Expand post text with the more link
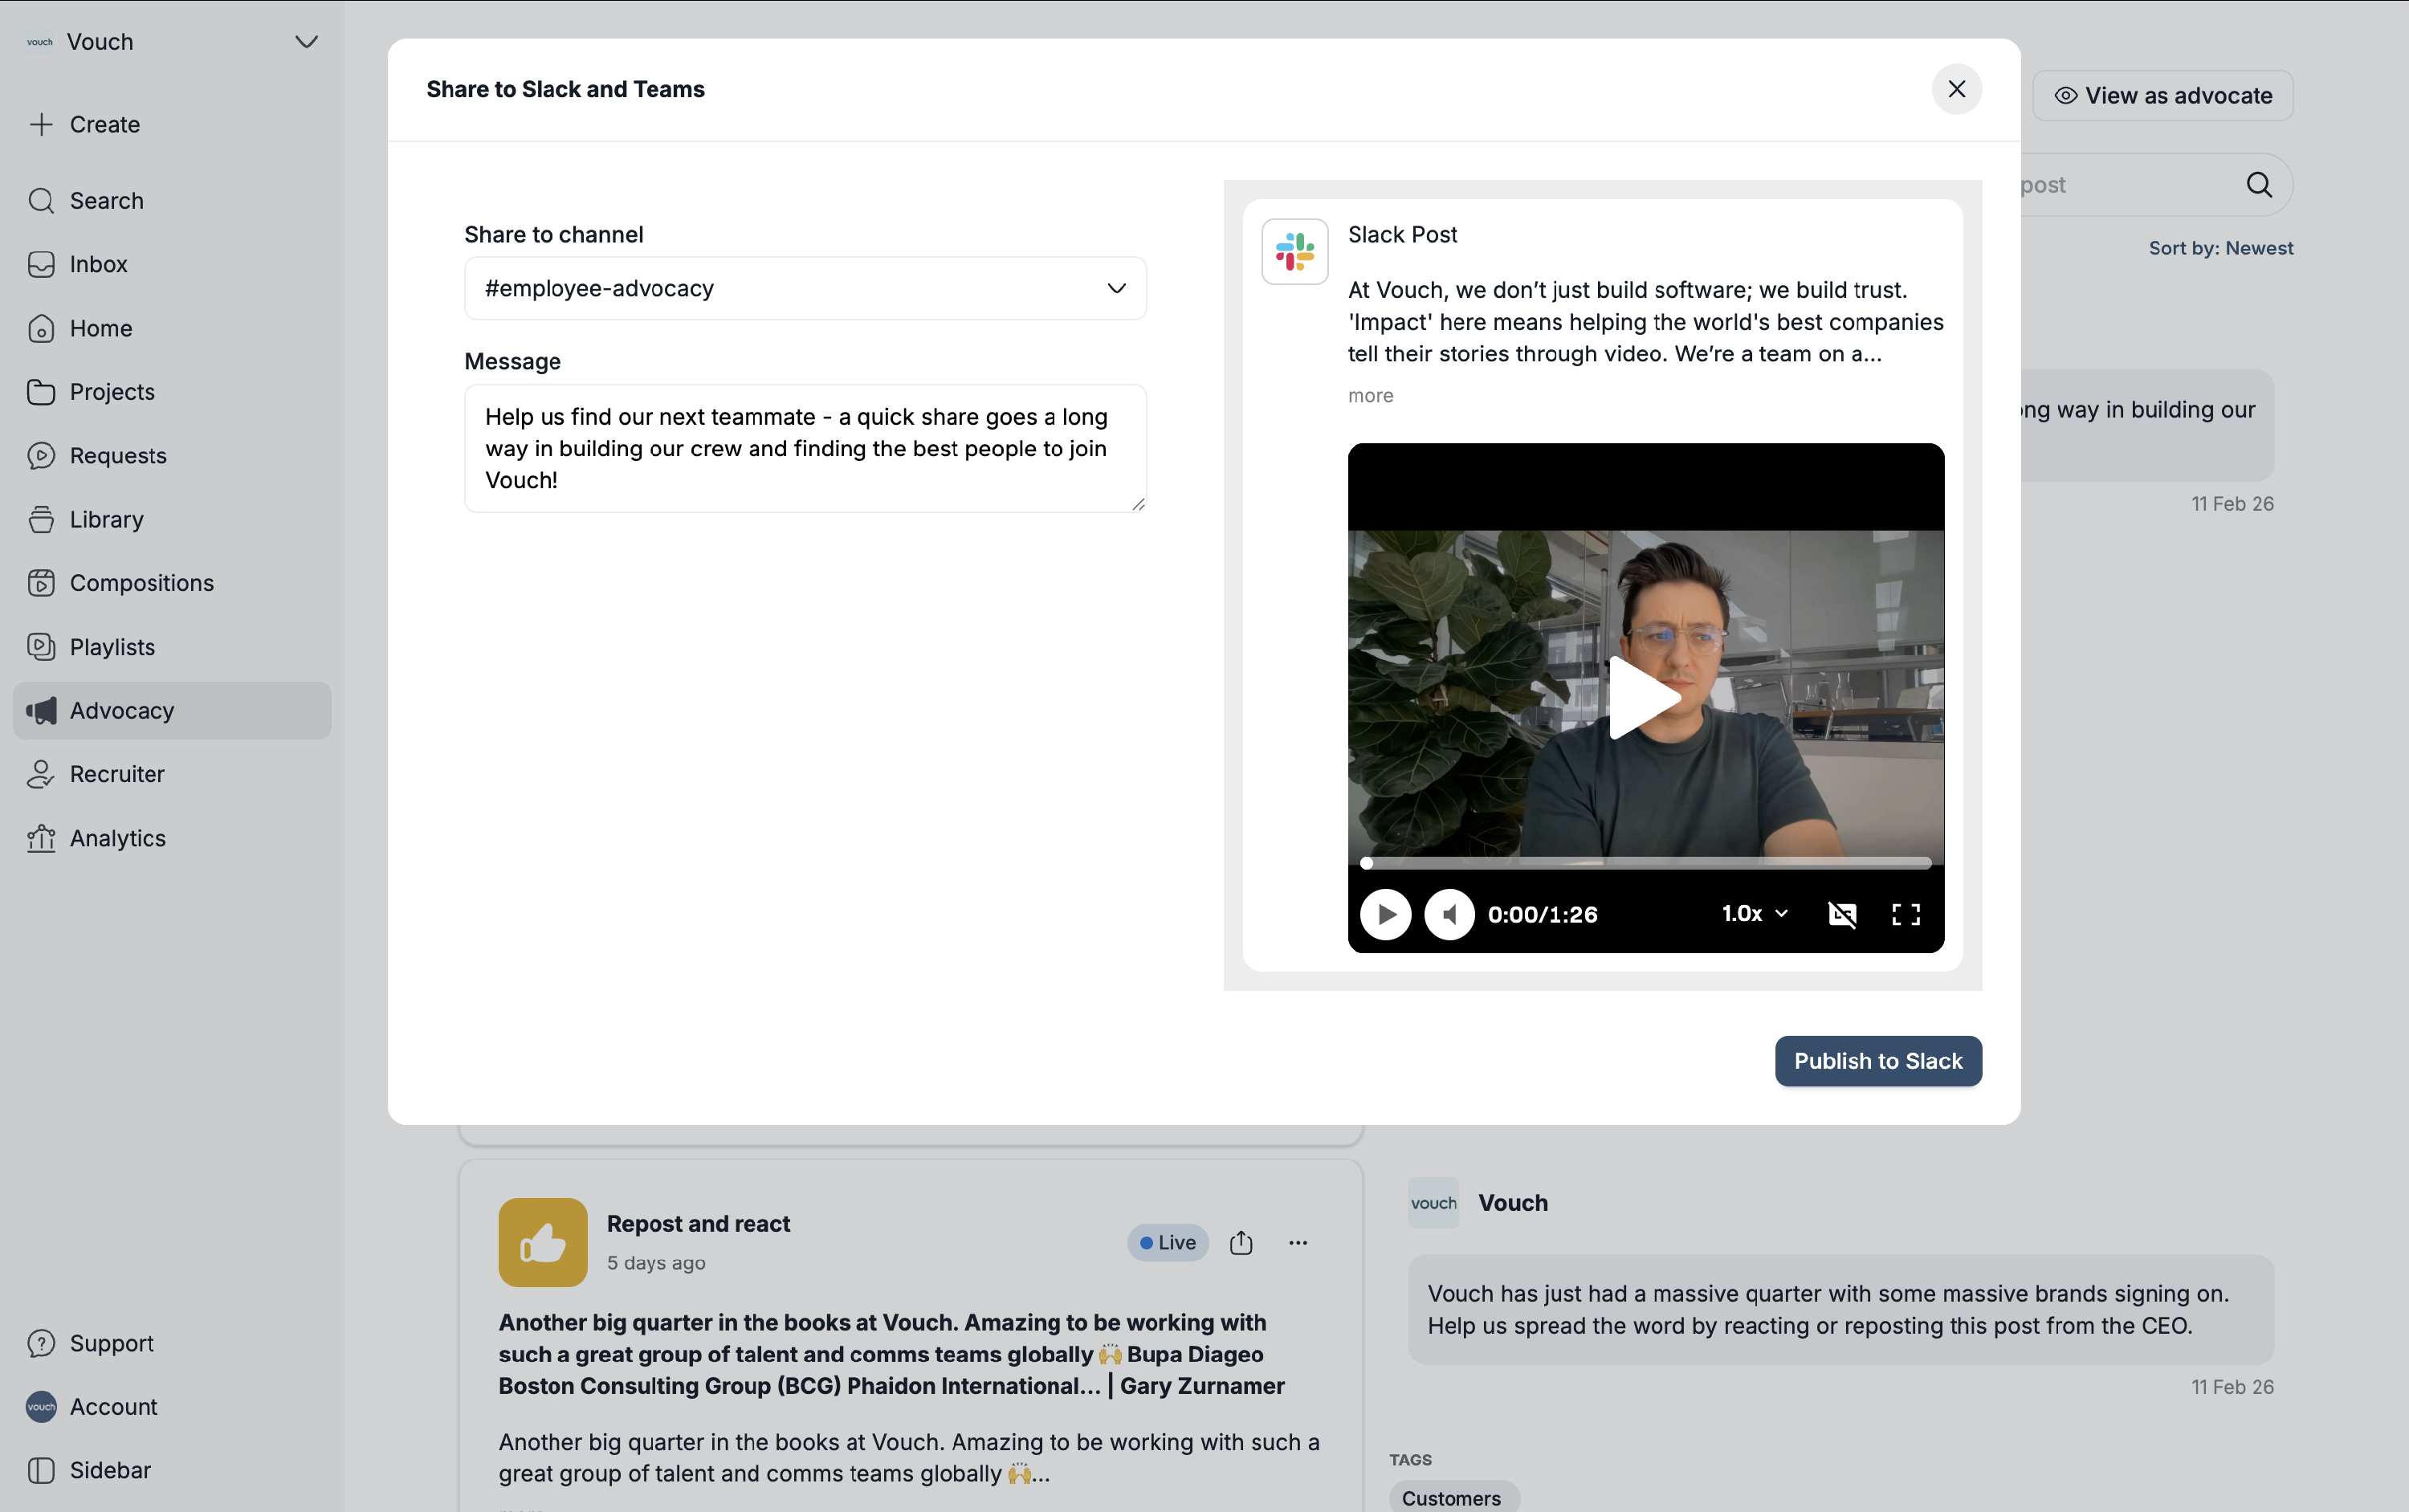Viewport: 2409px width, 1512px height. click(1370, 396)
